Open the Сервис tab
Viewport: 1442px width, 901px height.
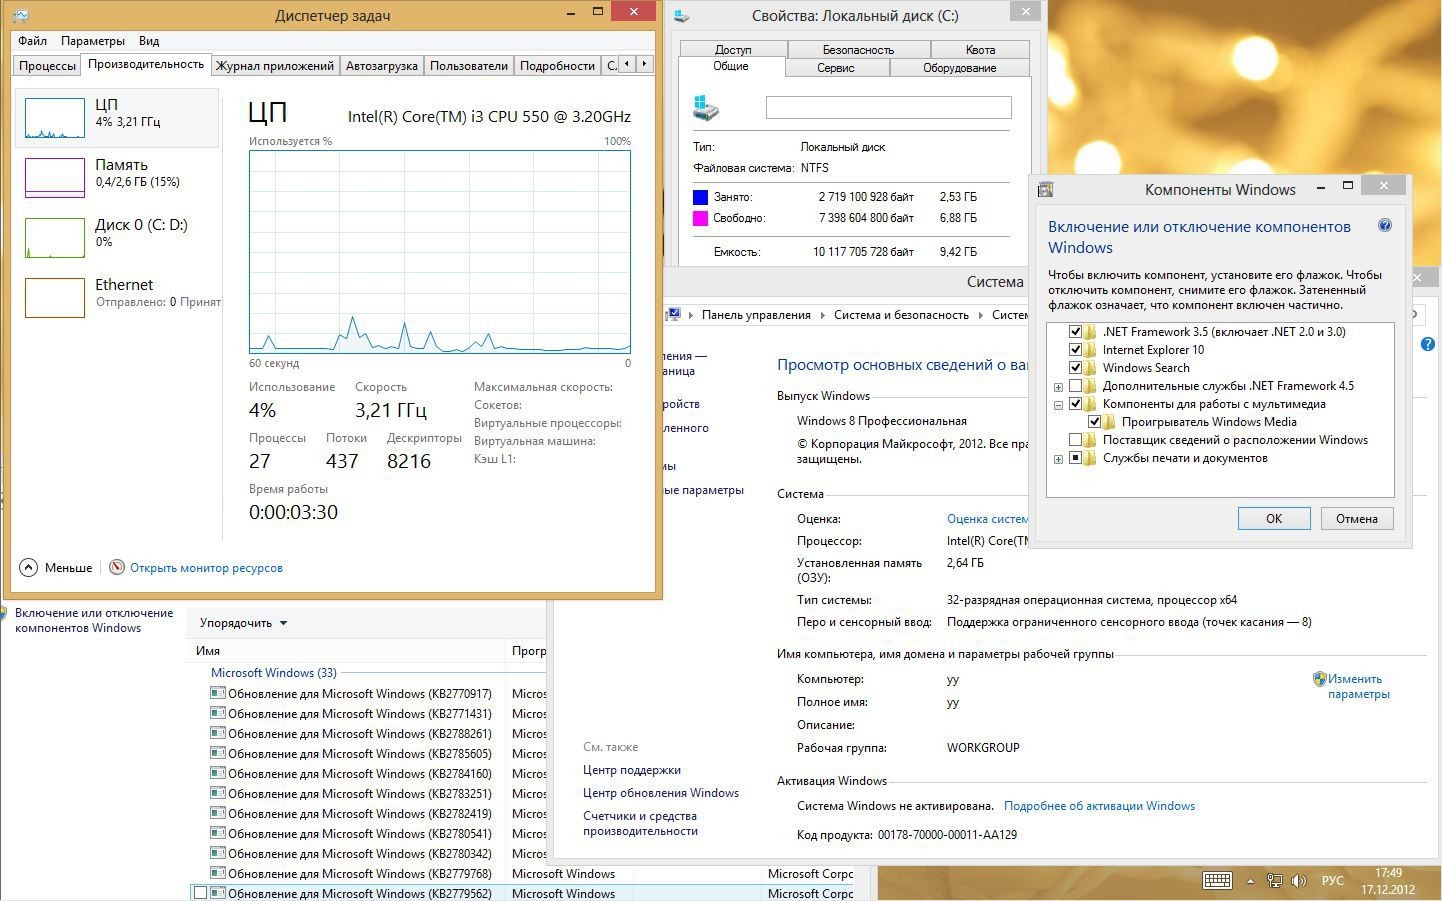pos(835,68)
